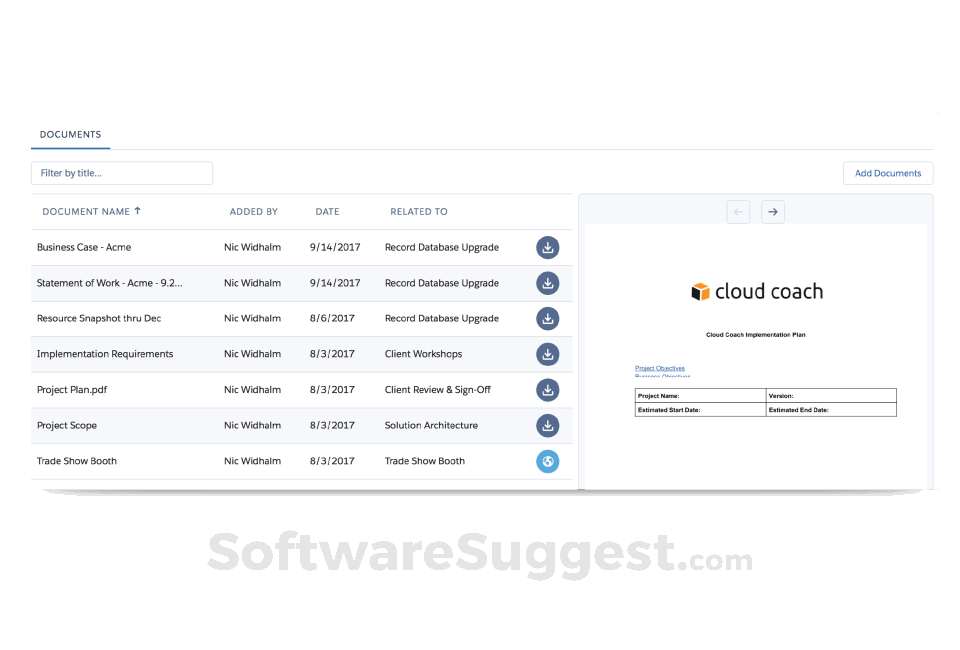
Task: Click the Cloud Coach logo in the preview
Action: 757,291
